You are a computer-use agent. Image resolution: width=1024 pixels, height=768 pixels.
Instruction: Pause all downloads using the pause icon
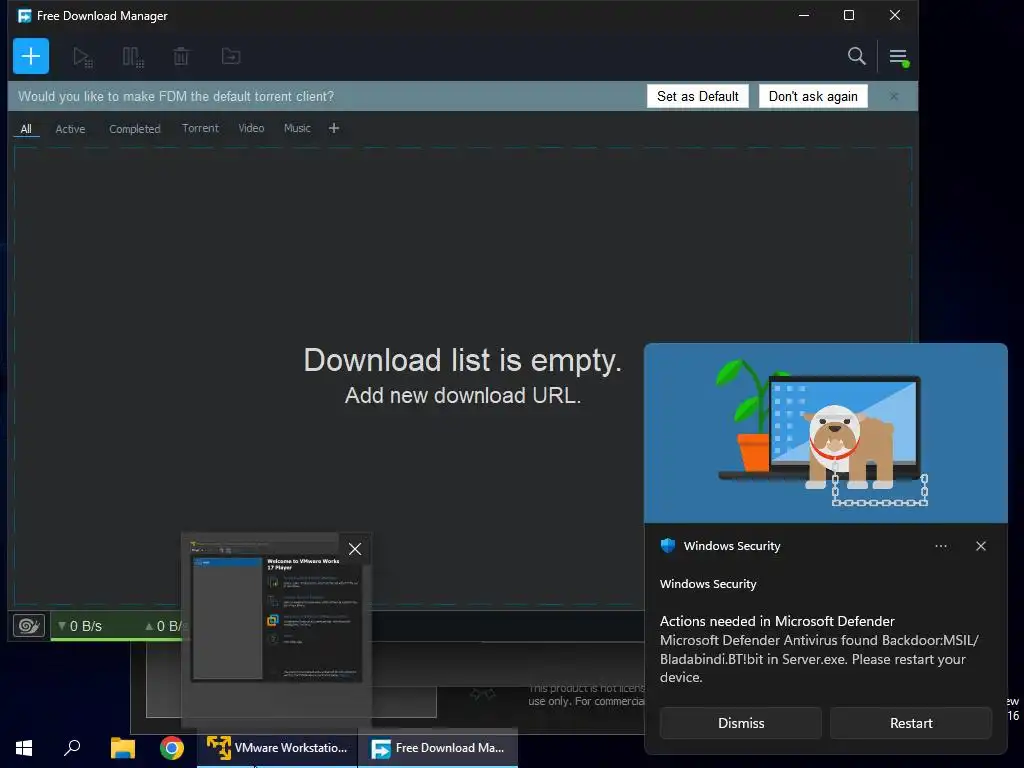[x=133, y=57]
